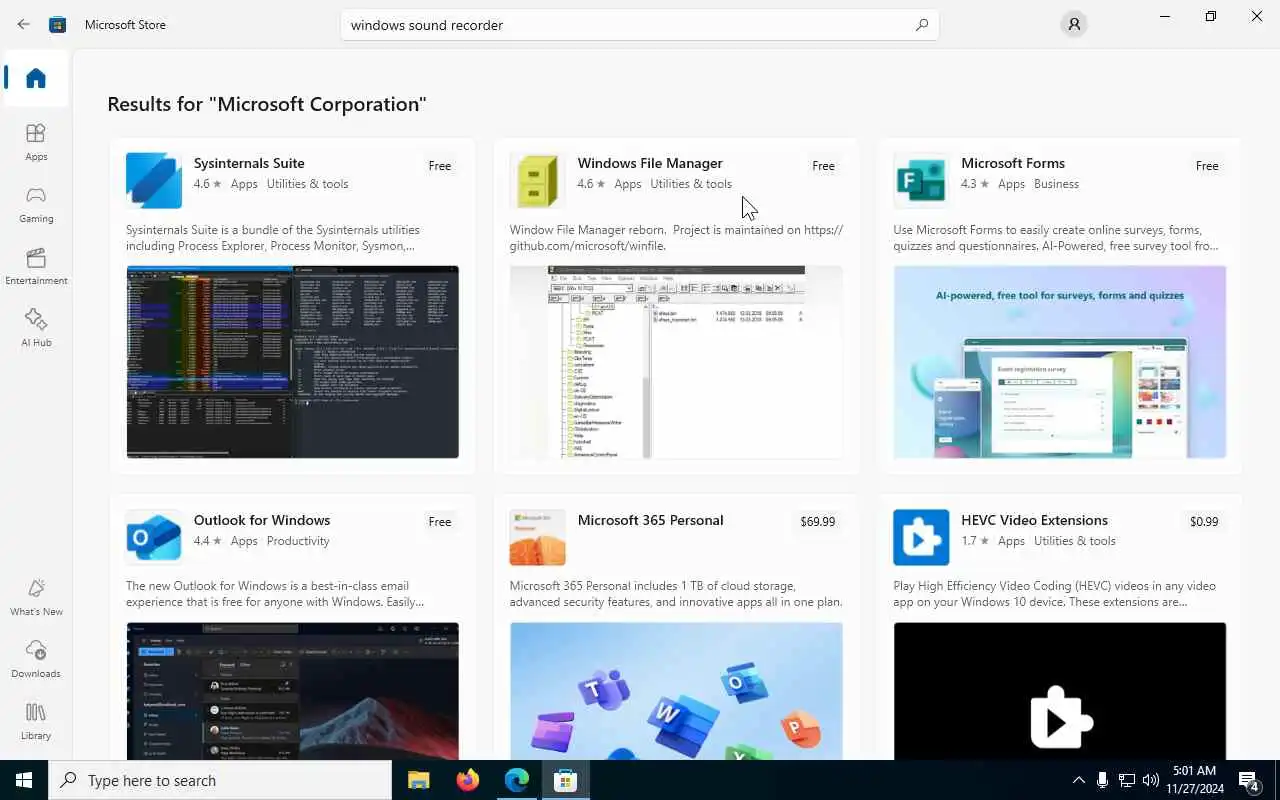Click the Microsoft Store logo icon

tap(58, 24)
